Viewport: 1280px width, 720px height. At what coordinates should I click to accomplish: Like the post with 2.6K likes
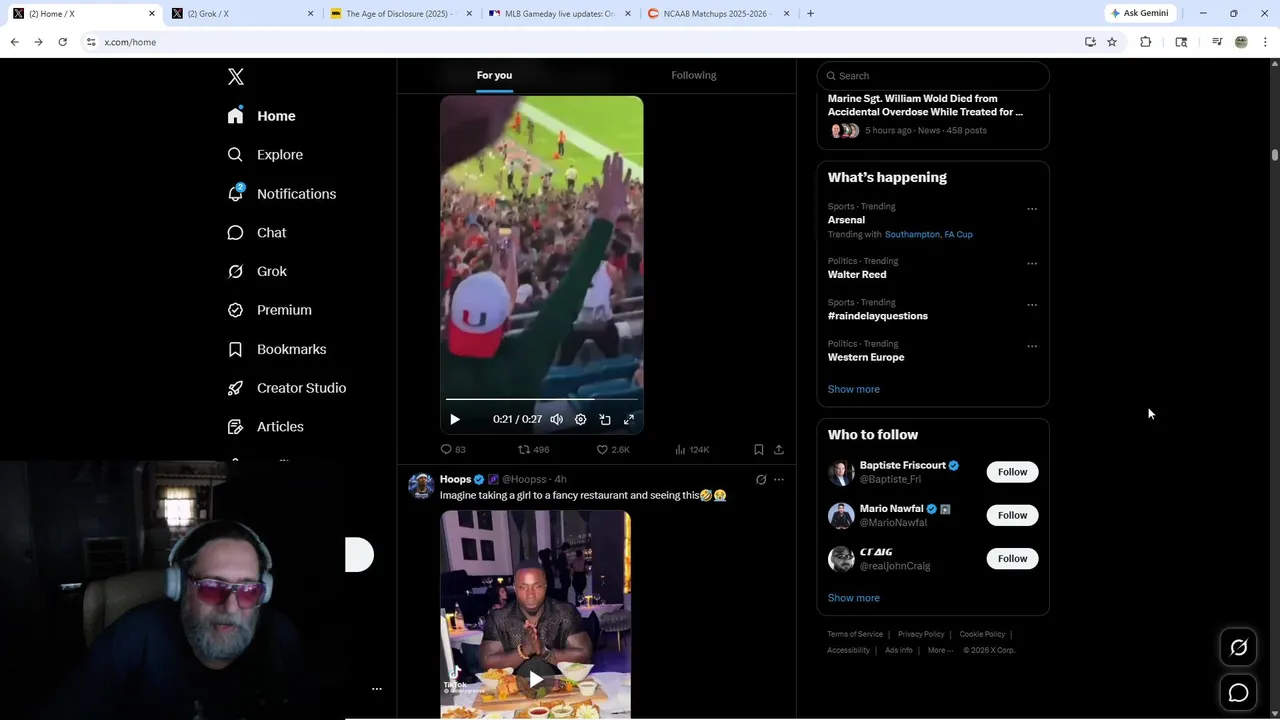[613, 450]
